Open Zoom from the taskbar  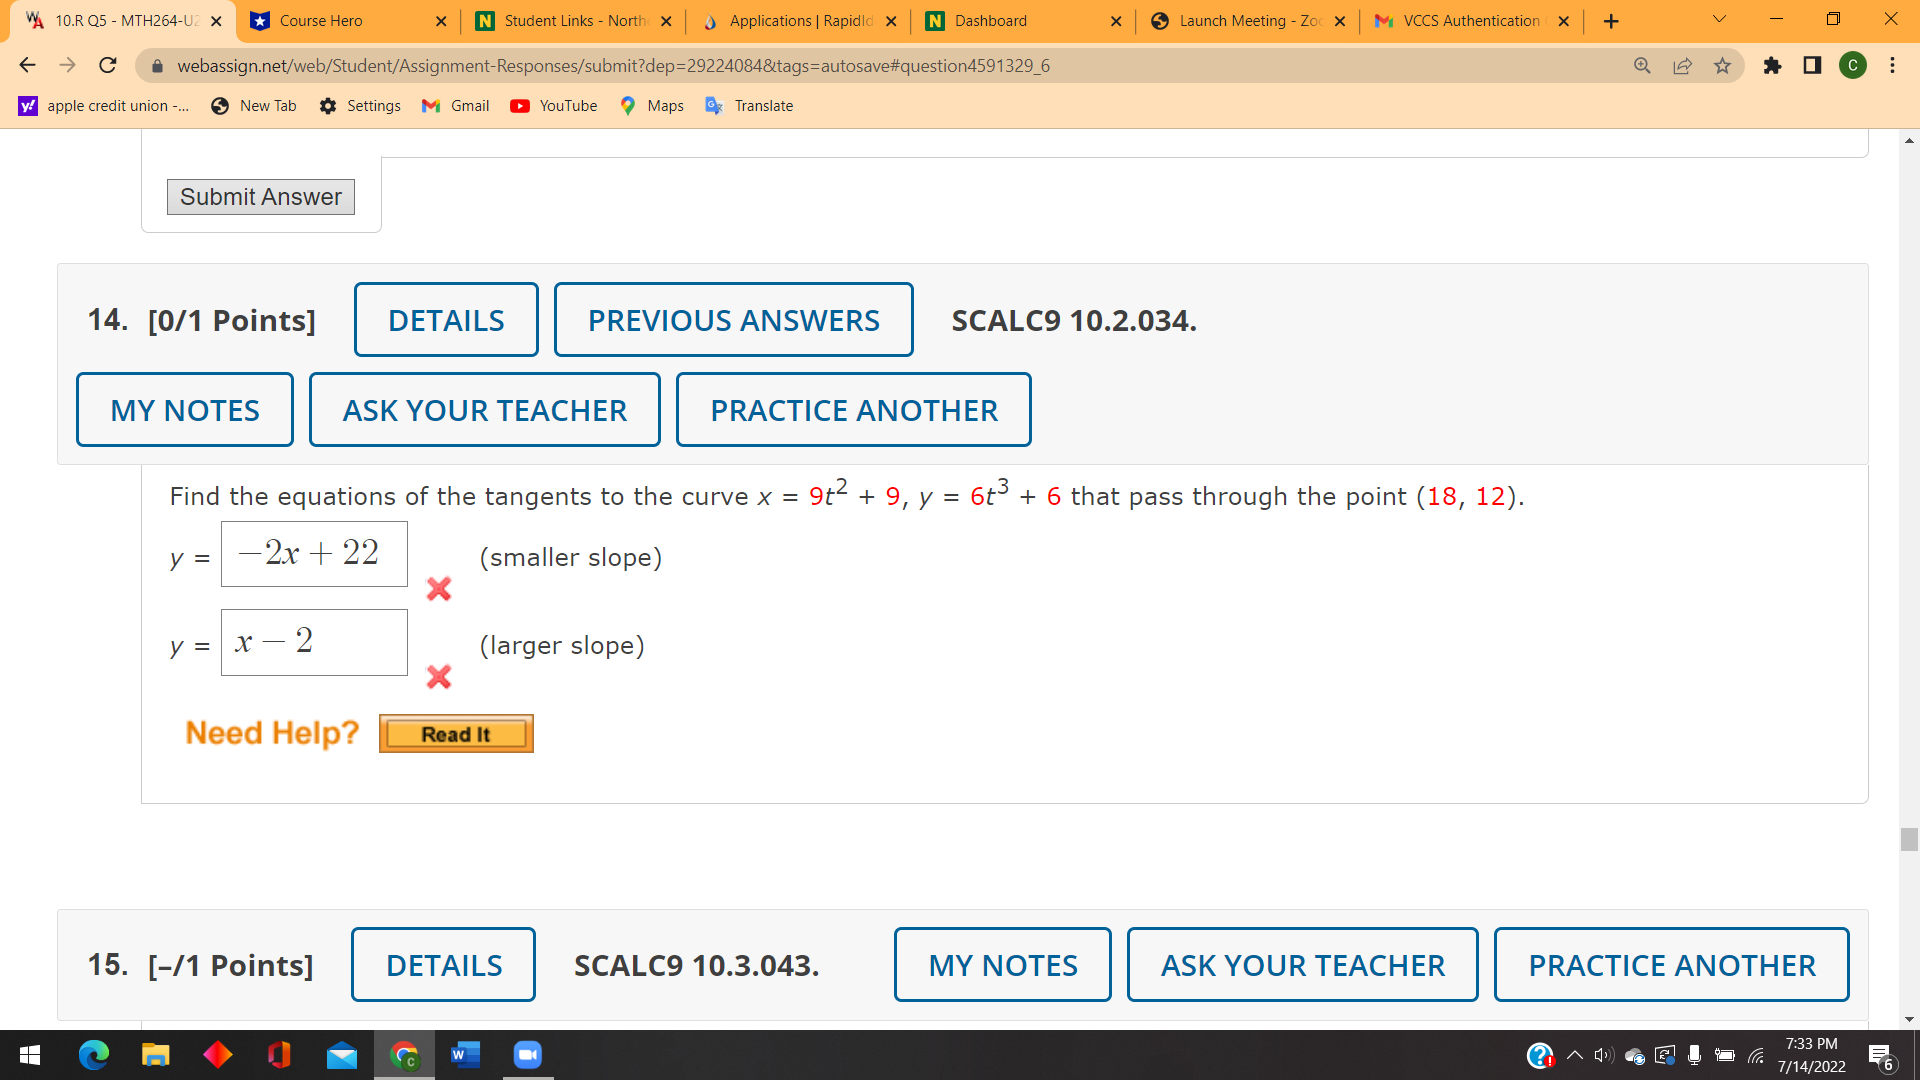click(527, 1055)
